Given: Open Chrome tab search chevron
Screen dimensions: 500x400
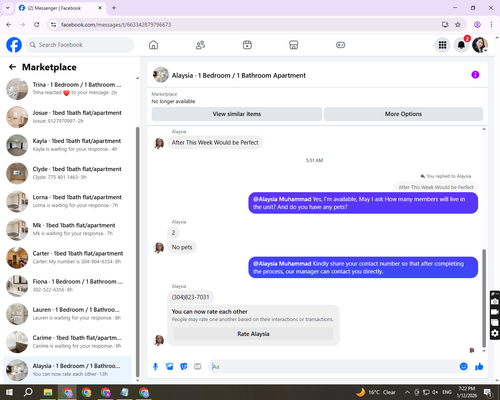Looking at the screenshot, I should click(8, 8).
